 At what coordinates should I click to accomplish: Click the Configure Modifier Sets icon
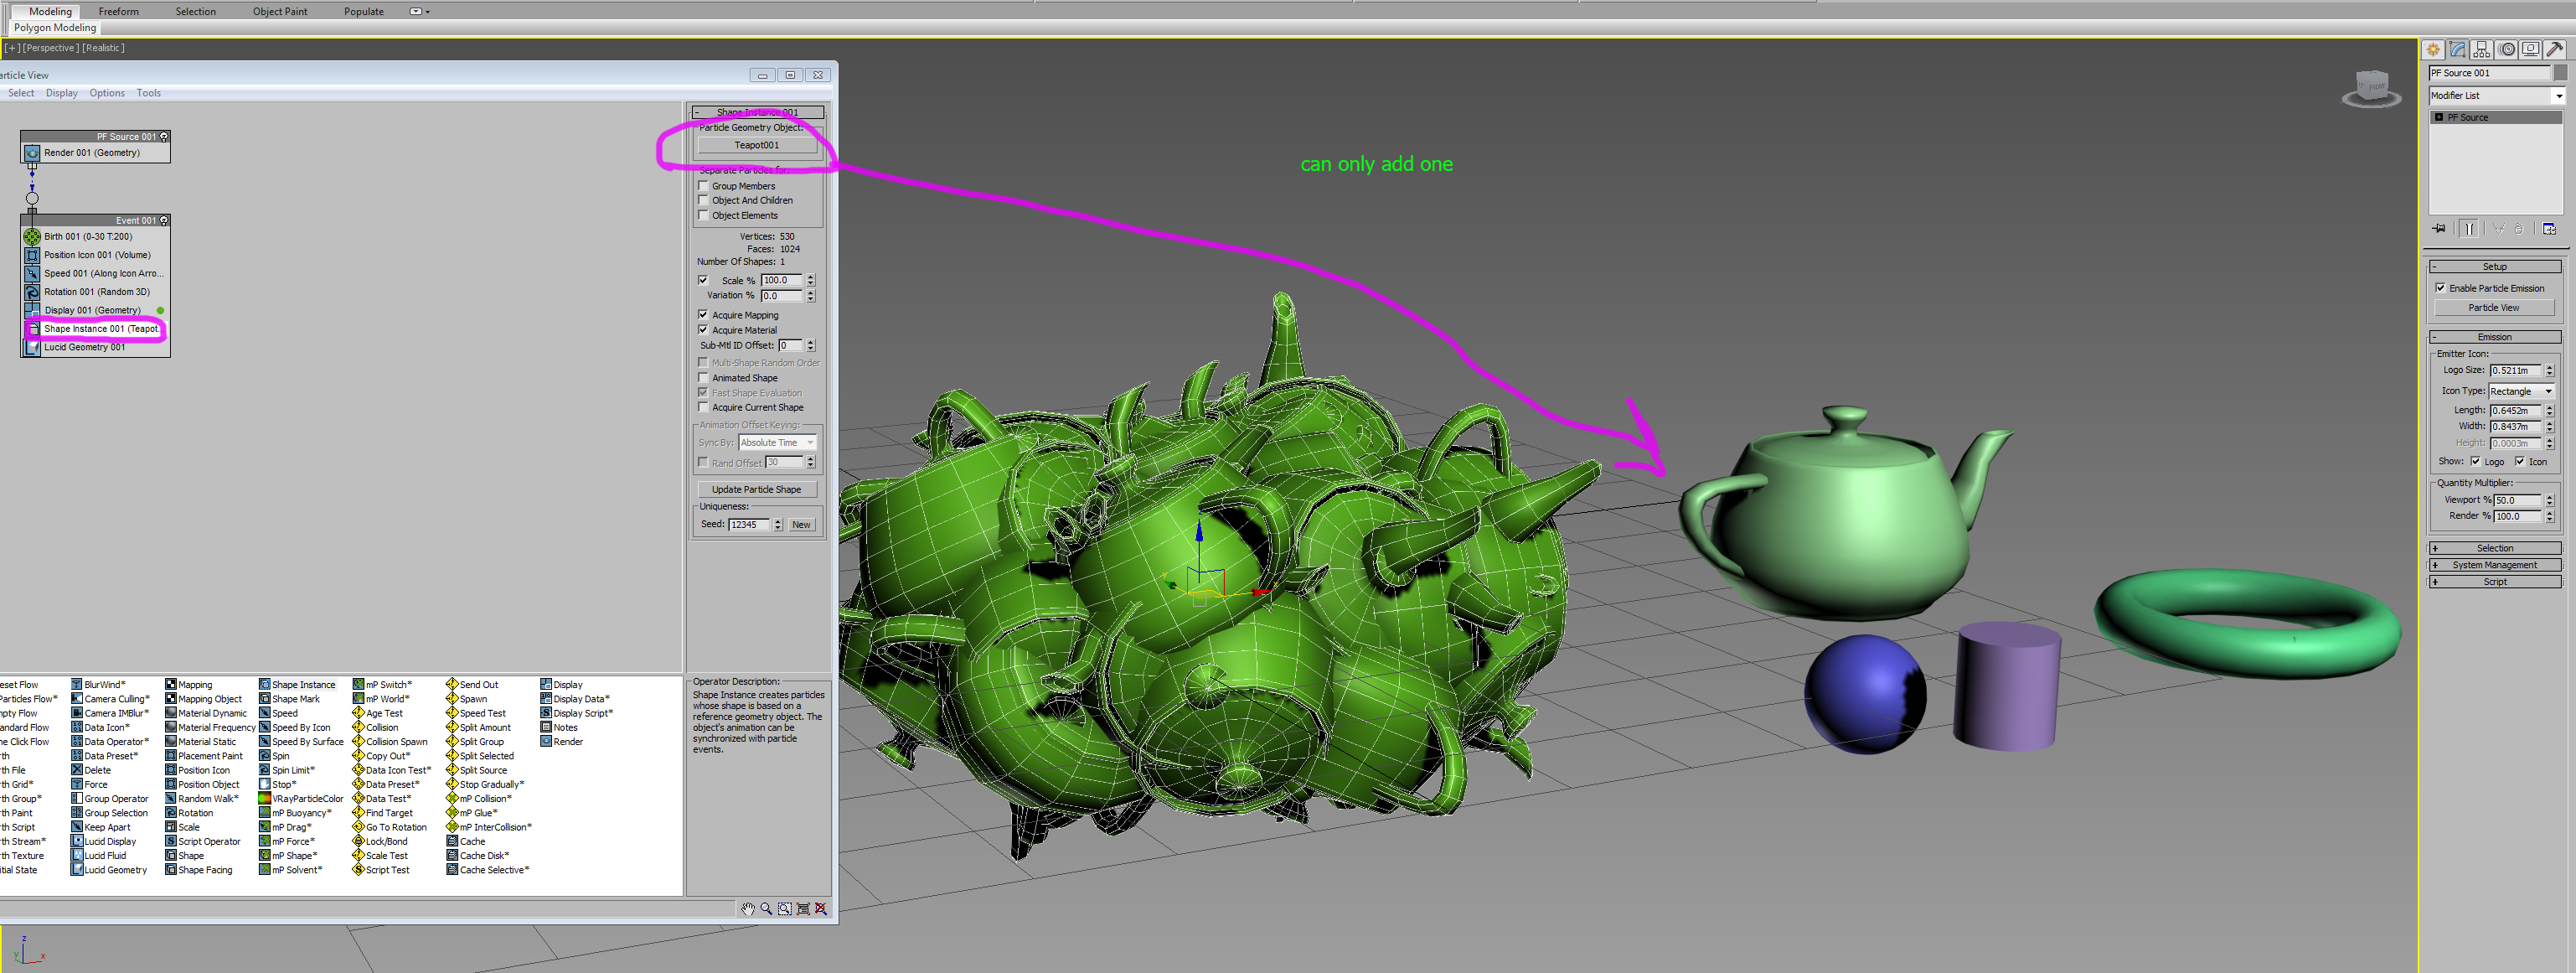point(2549,229)
